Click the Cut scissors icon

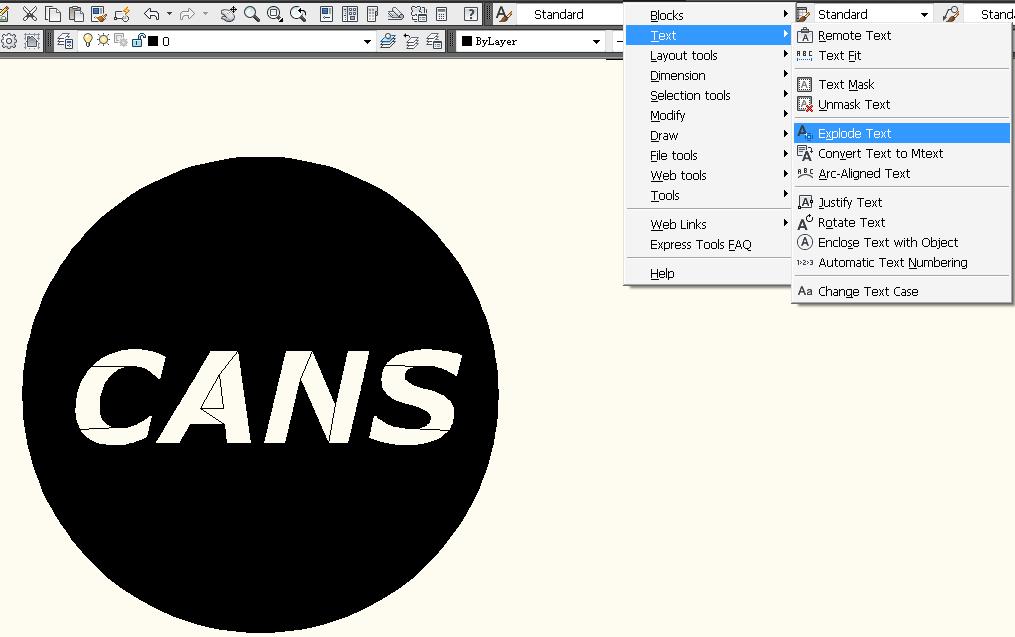[x=29, y=14]
